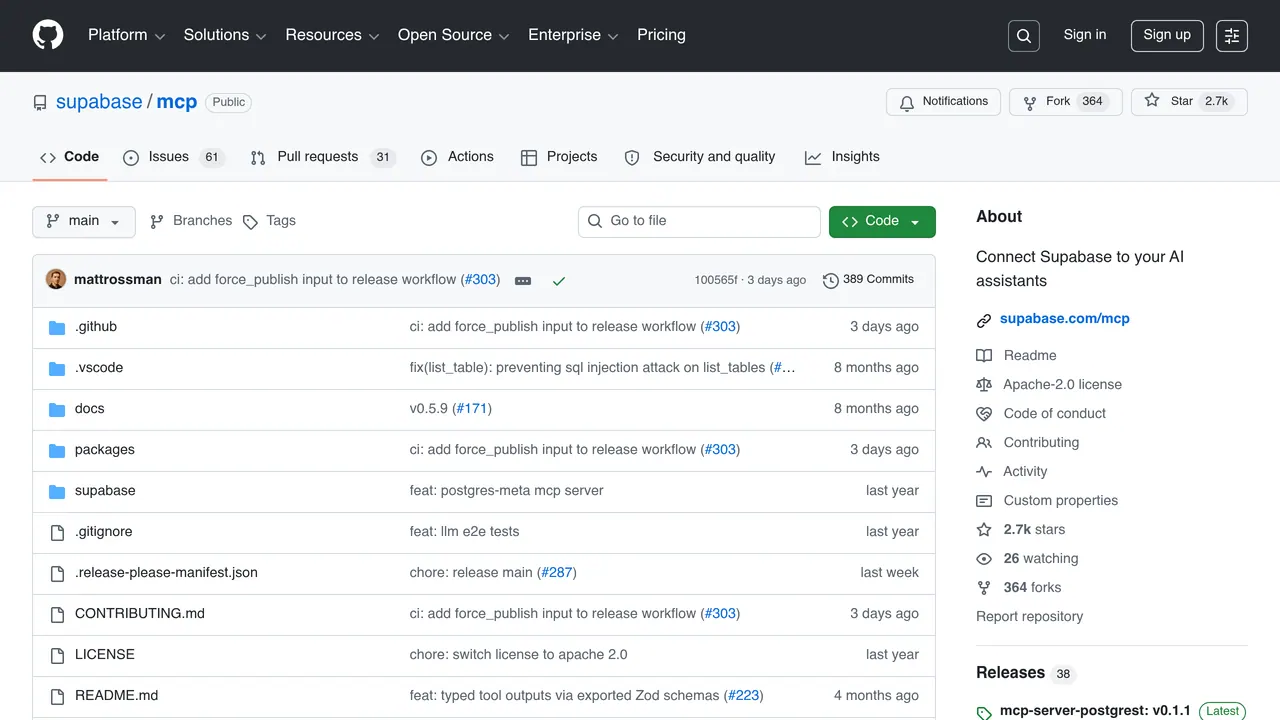The width and height of the screenshot is (1280, 720).
Task: View the 2.7k stars link
Action: pyautogui.click(x=1021, y=529)
